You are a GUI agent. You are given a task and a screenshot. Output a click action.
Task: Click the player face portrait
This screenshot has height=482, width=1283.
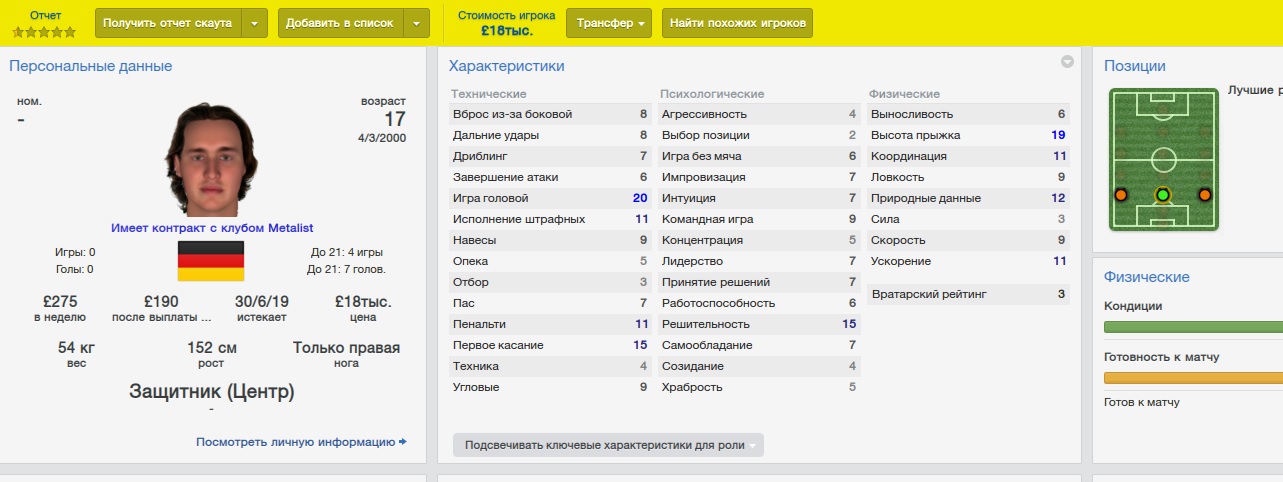tap(211, 159)
